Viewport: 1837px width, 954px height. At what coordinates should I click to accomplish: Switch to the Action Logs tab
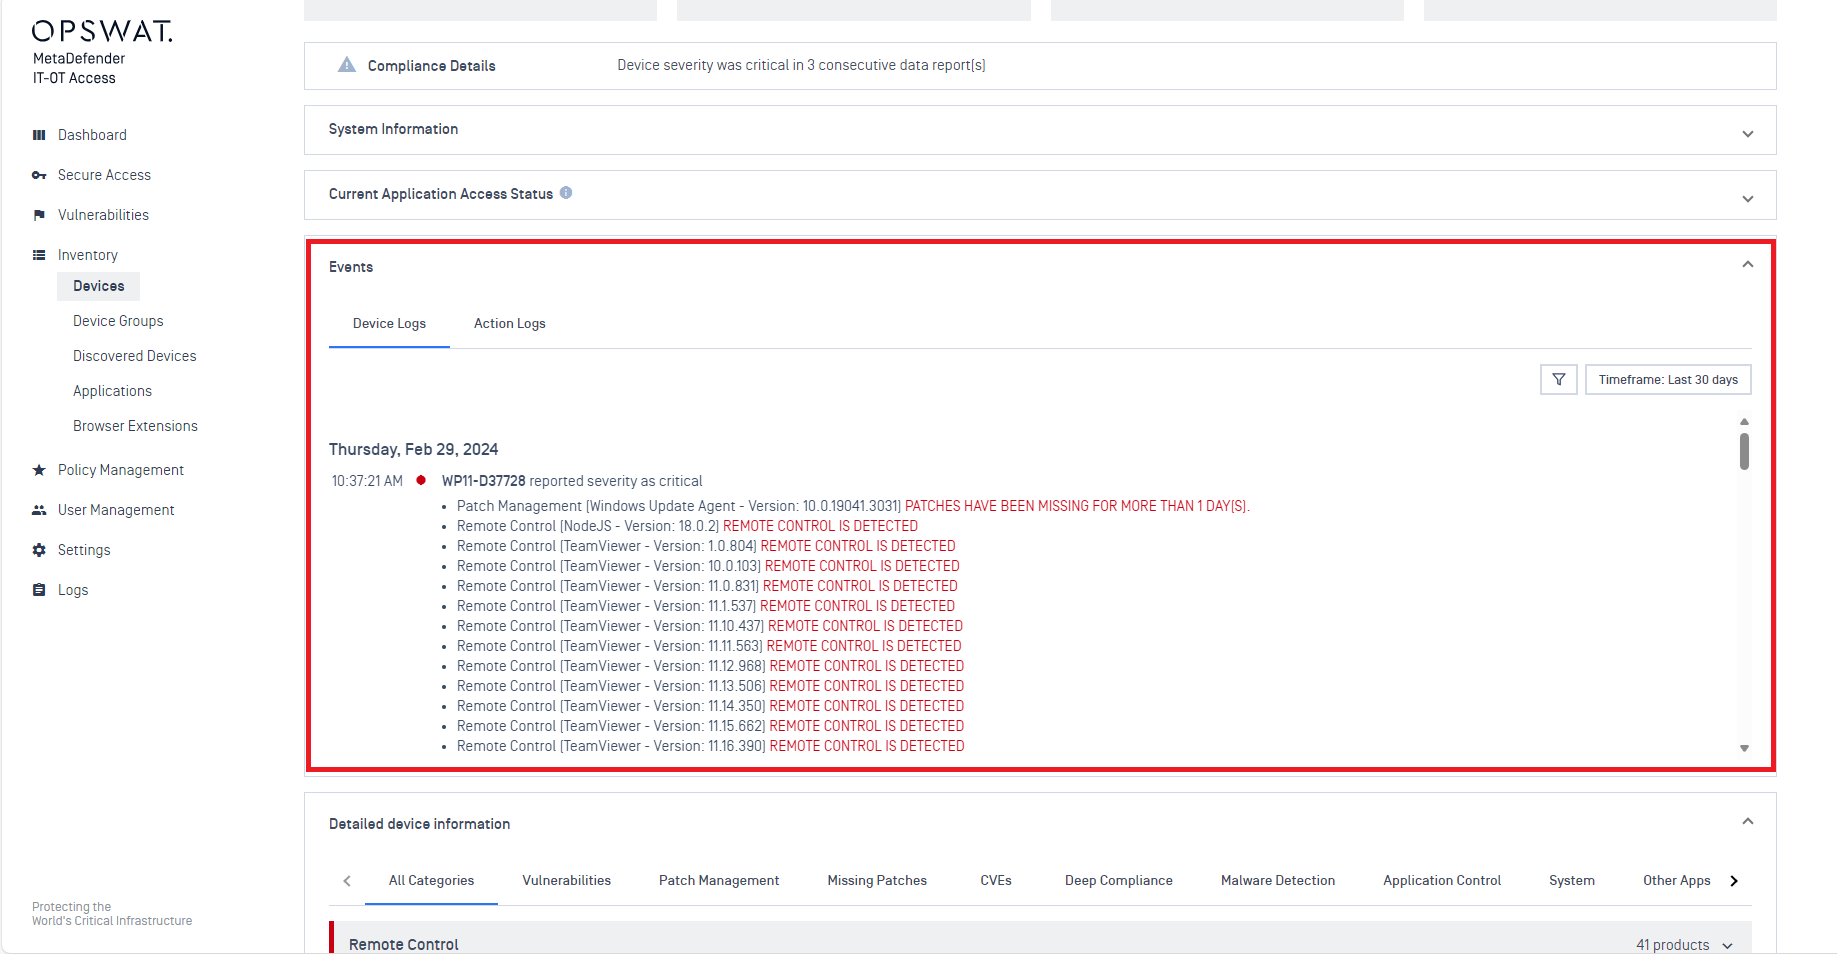point(510,324)
